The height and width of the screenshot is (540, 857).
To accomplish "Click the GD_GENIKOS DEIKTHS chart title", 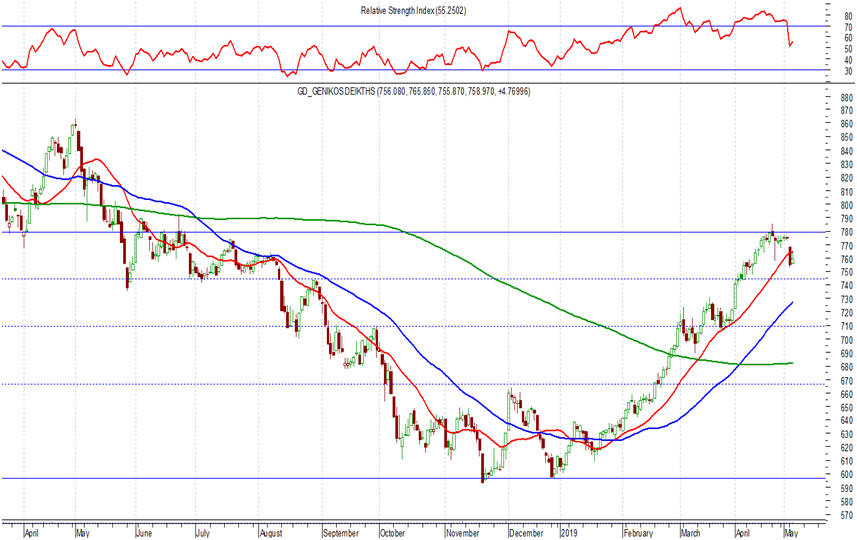I will [413, 91].
